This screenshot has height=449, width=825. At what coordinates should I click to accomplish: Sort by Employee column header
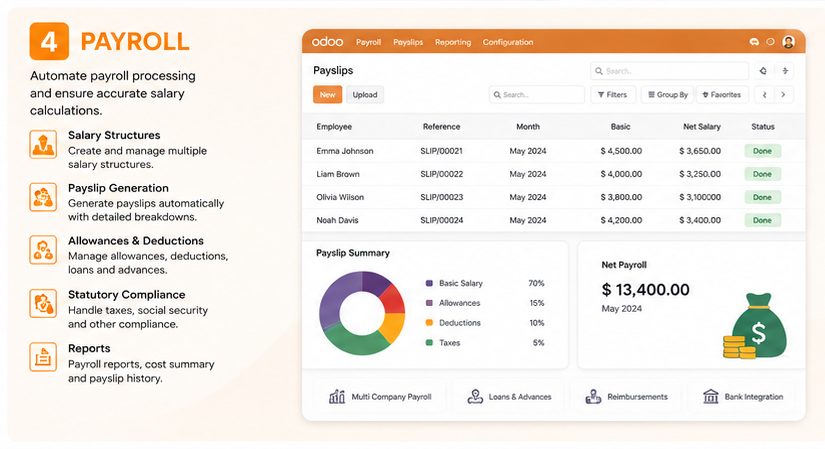(334, 127)
